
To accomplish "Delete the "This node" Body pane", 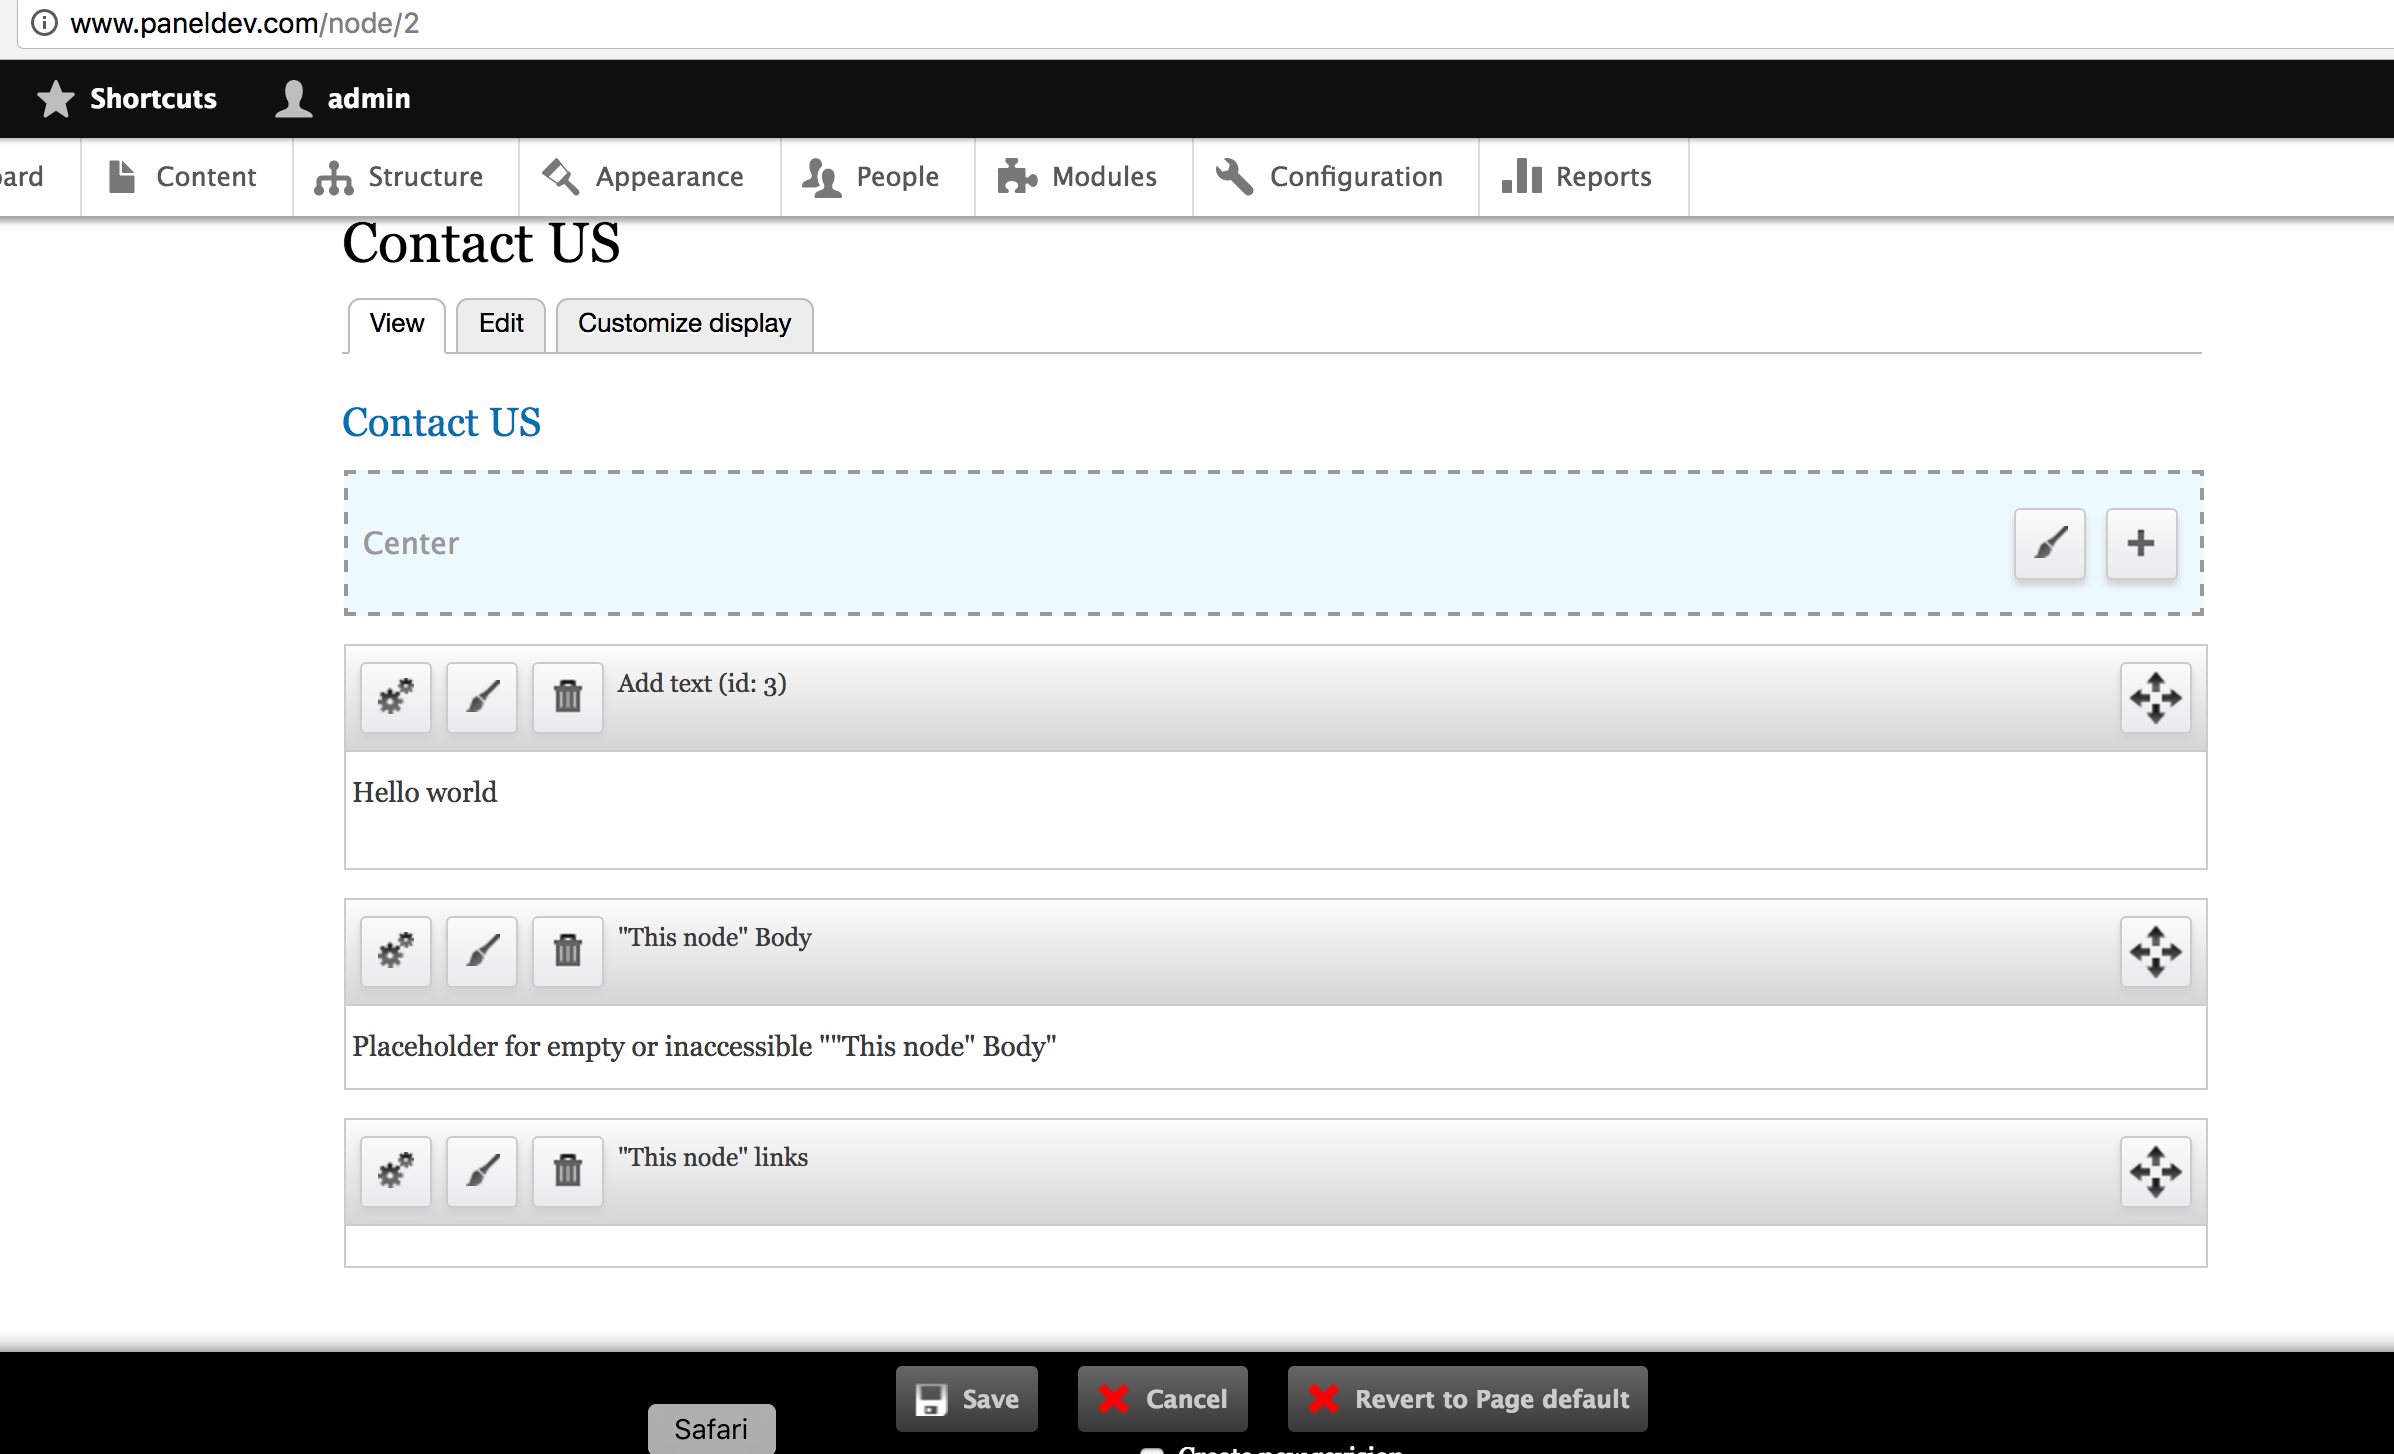I will (568, 951).
